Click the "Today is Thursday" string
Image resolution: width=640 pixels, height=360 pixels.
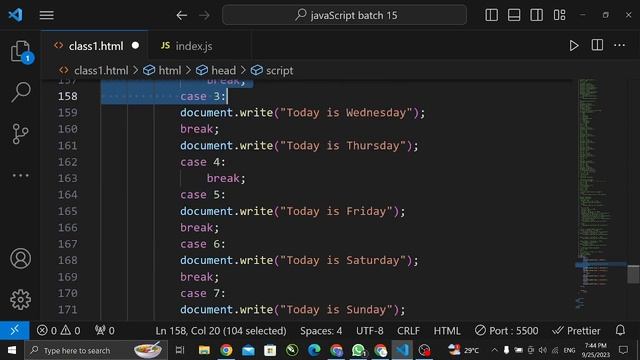pos(343,146)
